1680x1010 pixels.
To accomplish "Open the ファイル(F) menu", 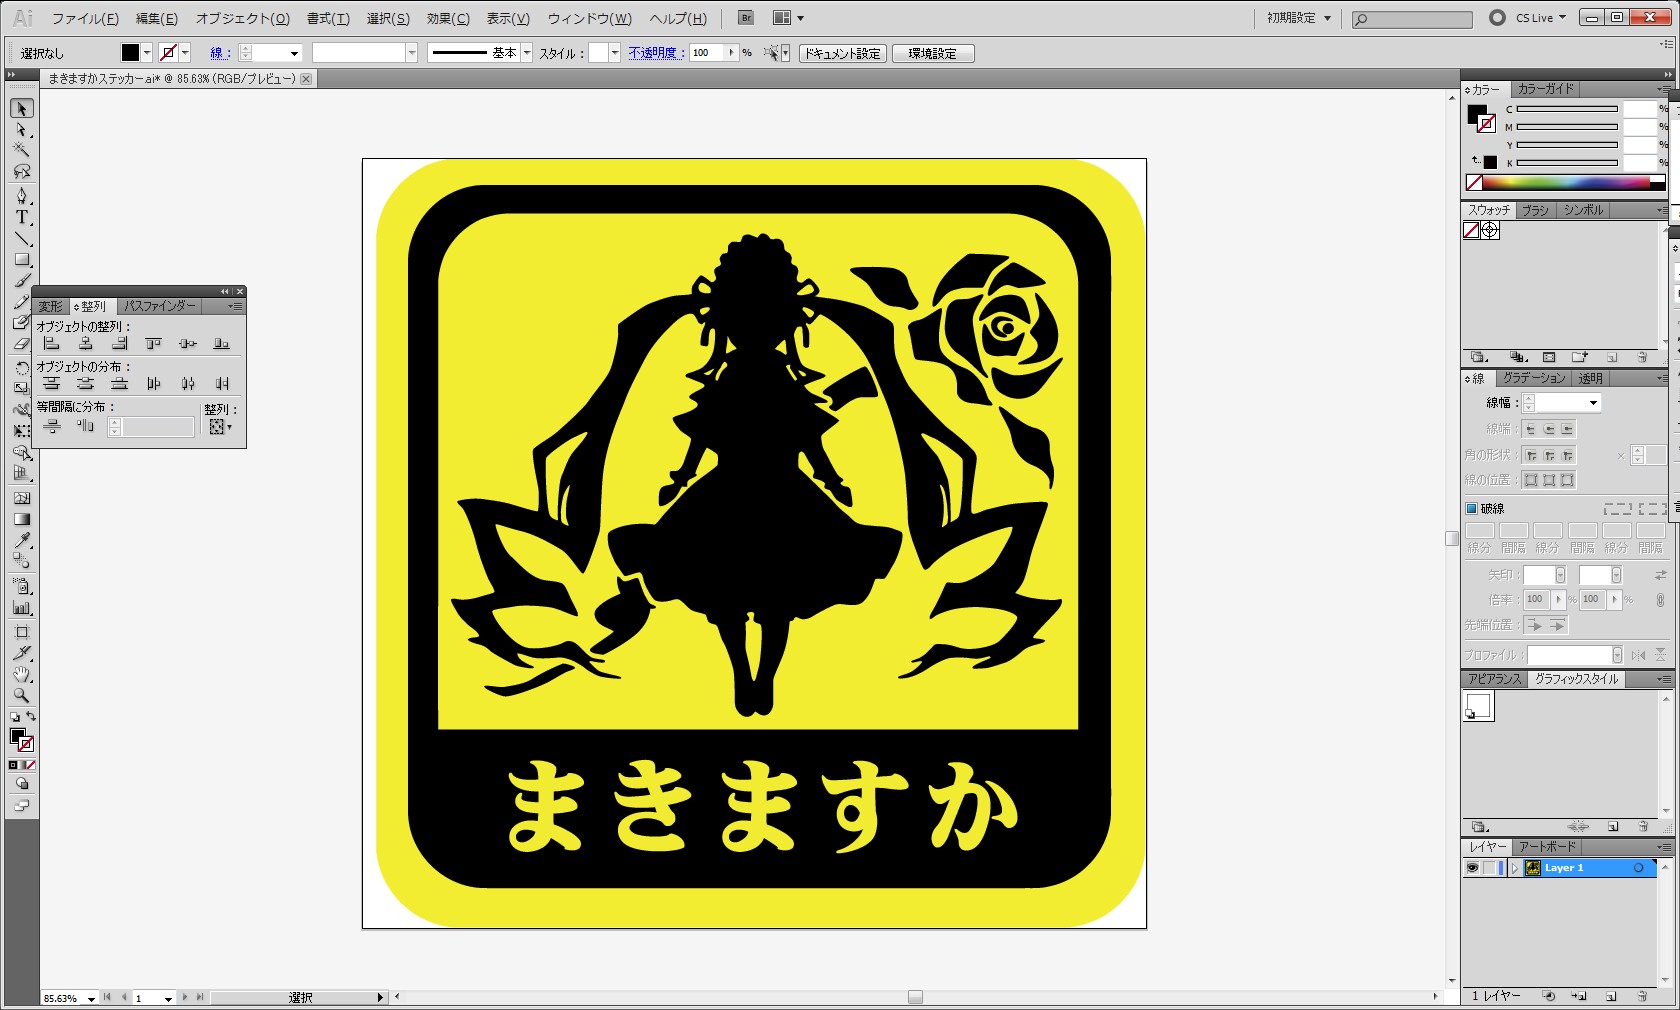I will point(85,18).
